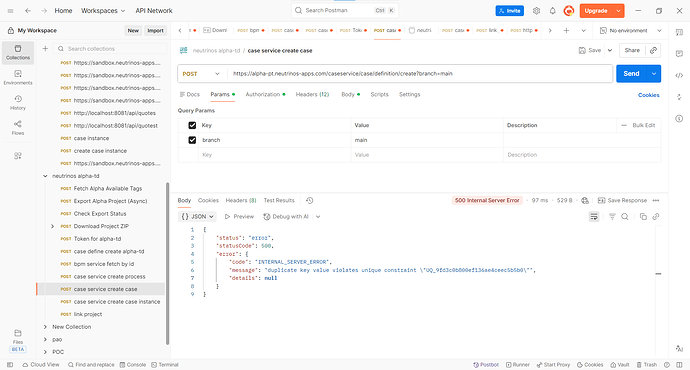
Task: Add a new collection with plus icon
Action: tap(45, 48)
